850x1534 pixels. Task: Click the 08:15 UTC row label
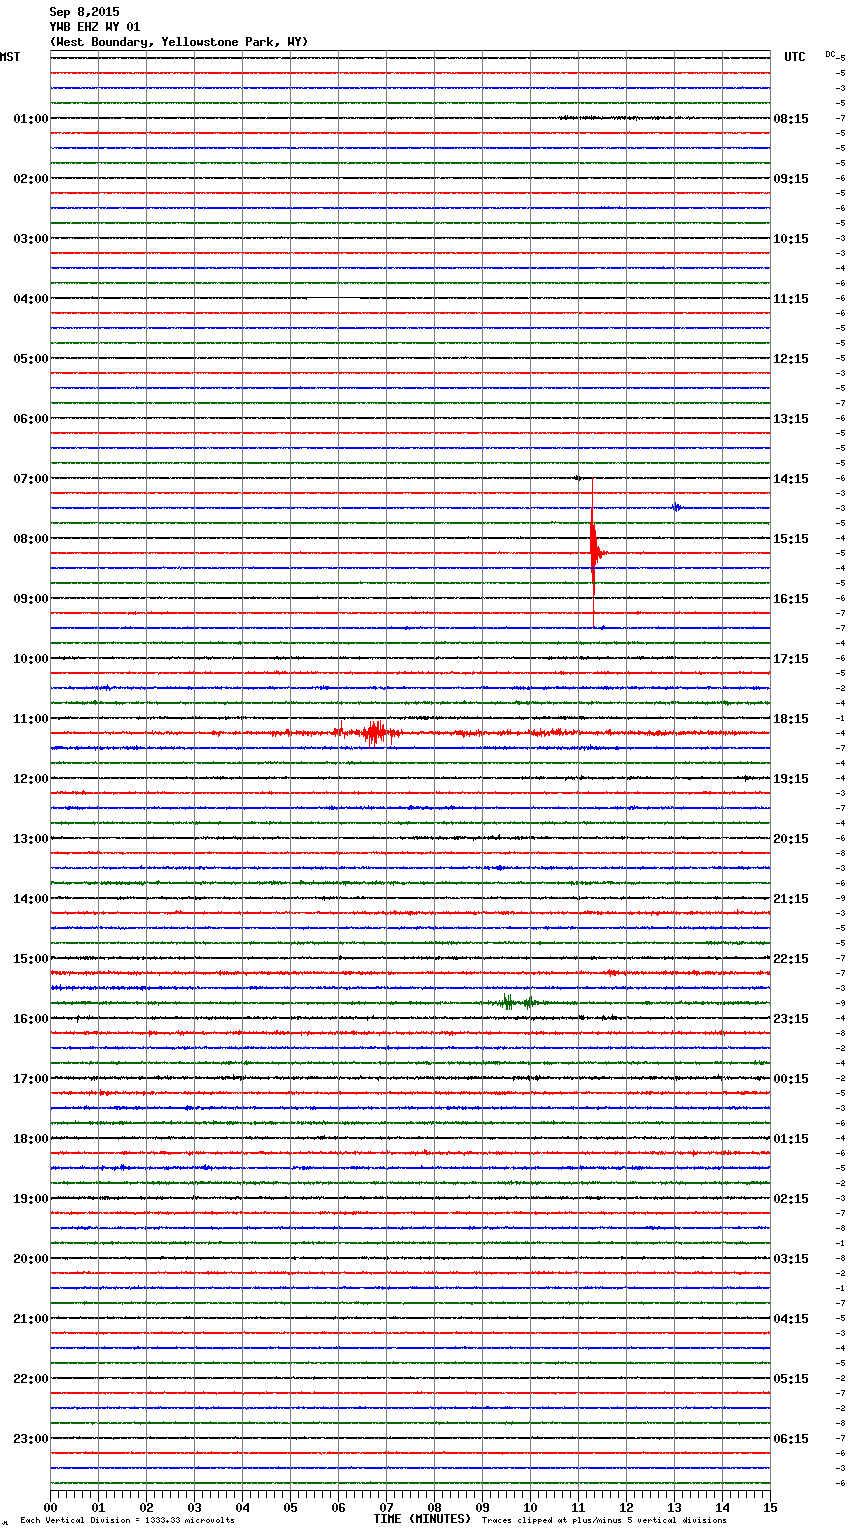coord(791,119)
